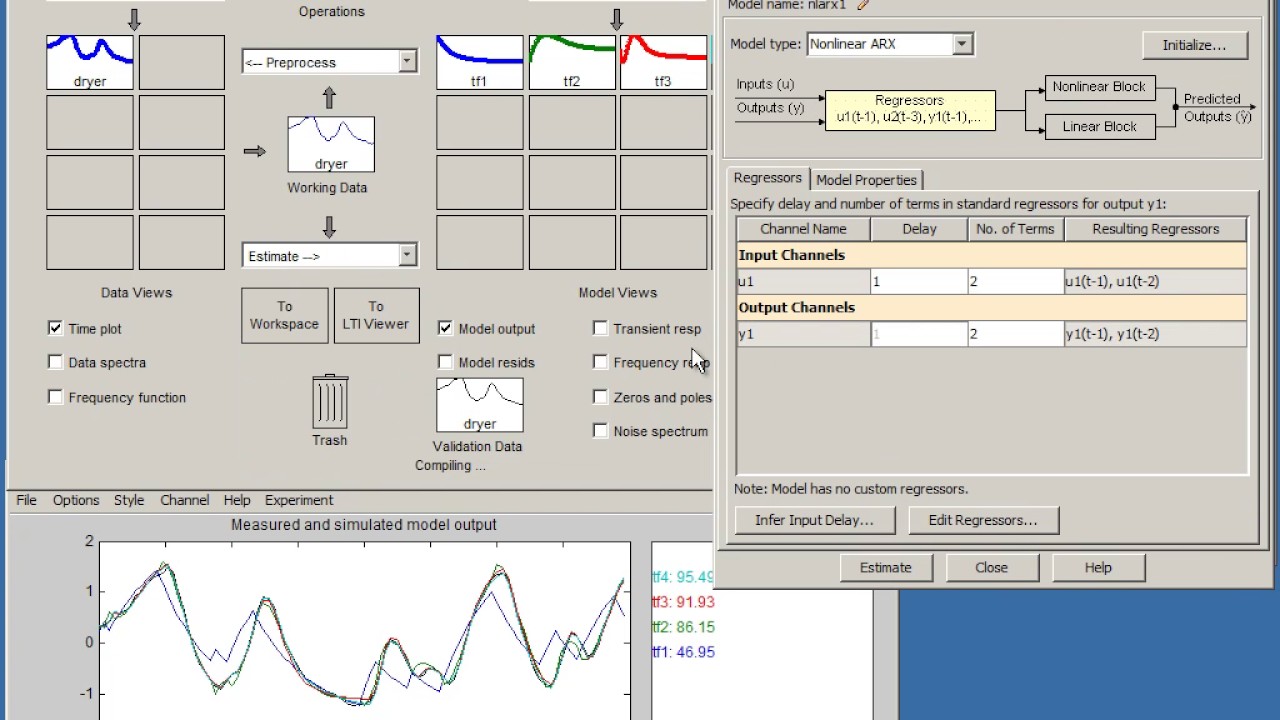Enable the Zeros and poles checkbox
The image size is (1280, 720).
coord(600,397)
